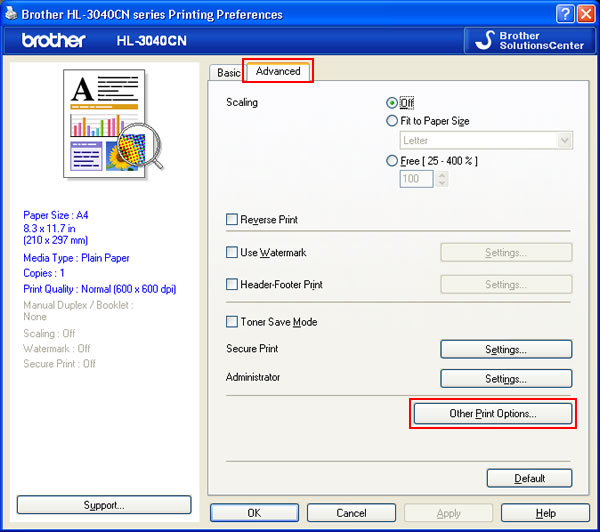Screen dimensions: 600x532
Task: Click the Cancel button
Action: point(351,513)
